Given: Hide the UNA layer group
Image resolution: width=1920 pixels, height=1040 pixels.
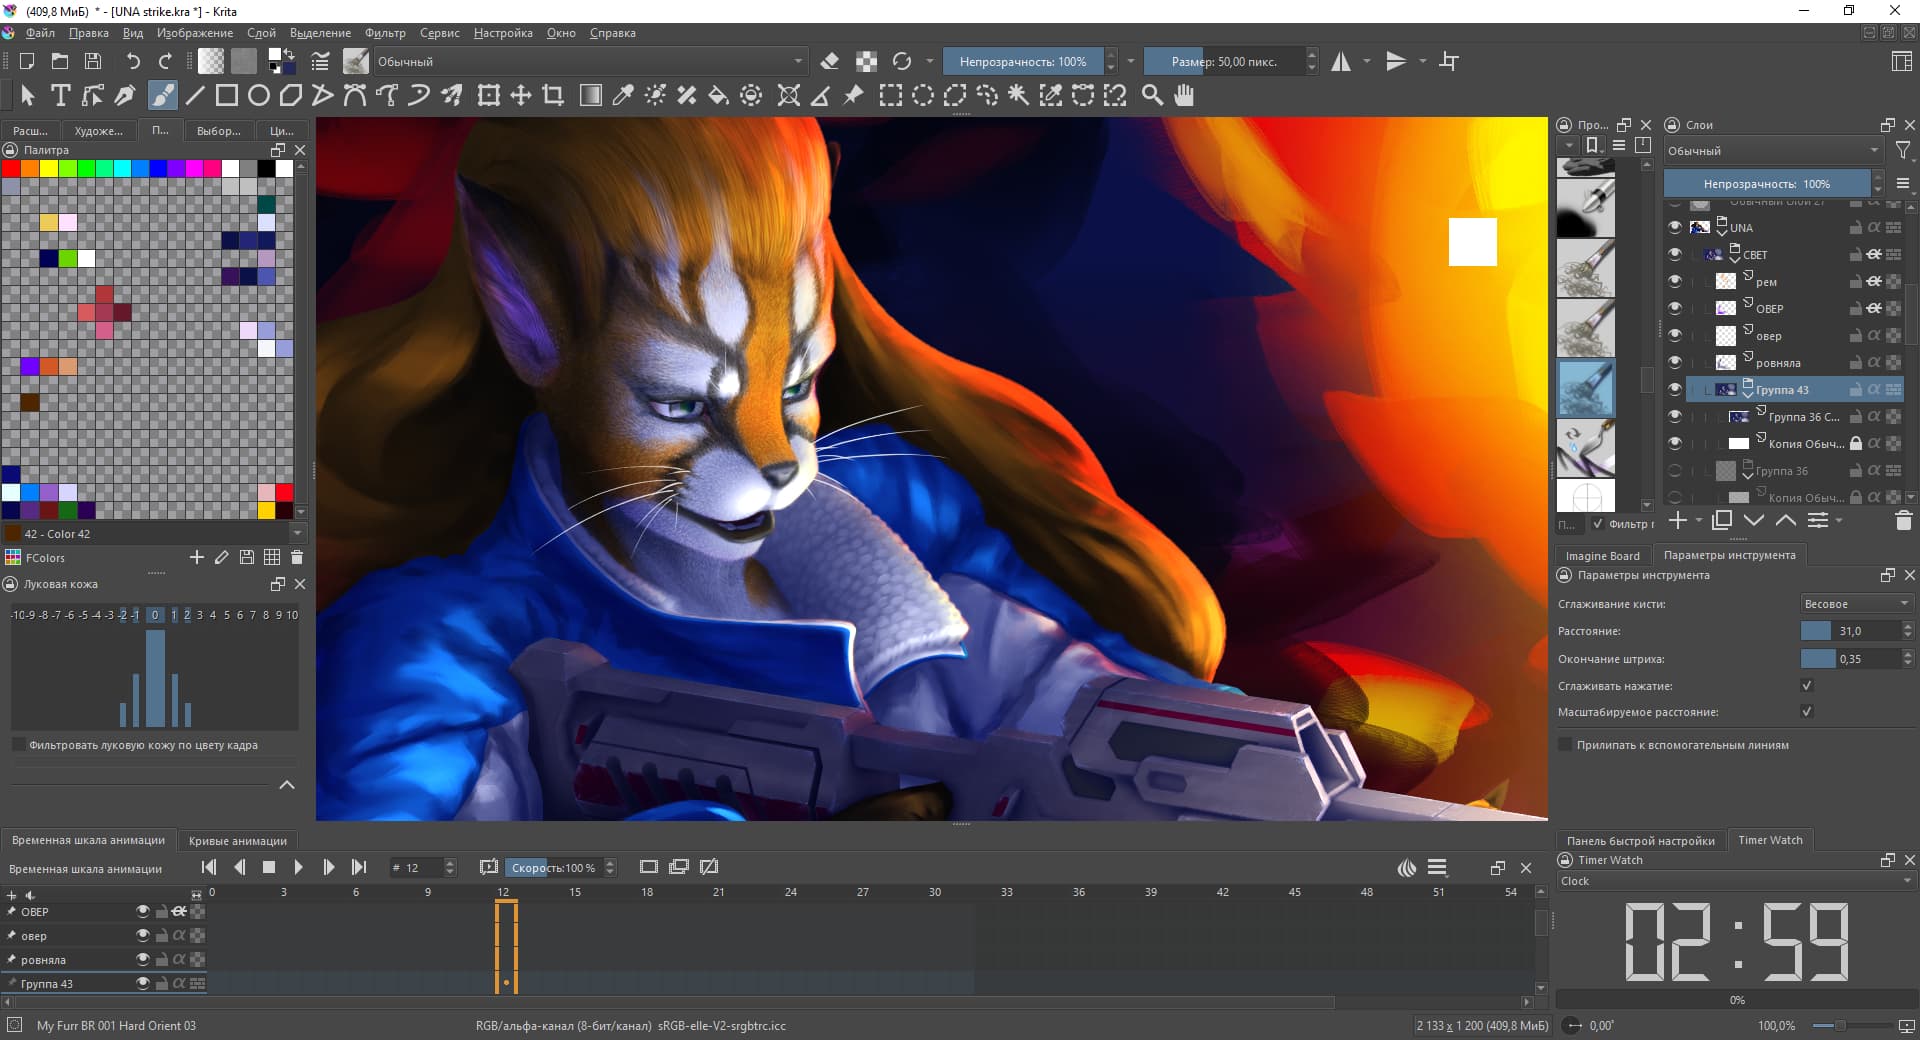Looking at the screenshot, I should pos(1675,227).
